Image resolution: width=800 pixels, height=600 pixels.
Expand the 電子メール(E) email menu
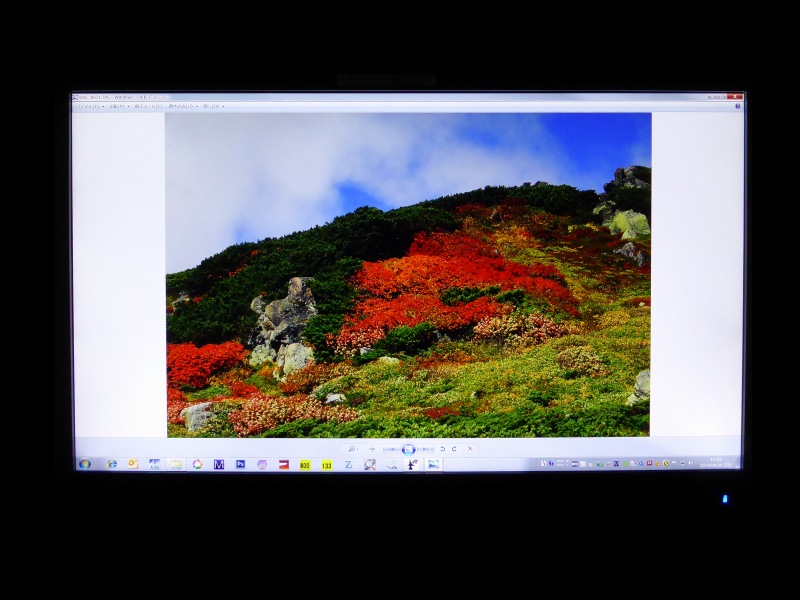147,106
